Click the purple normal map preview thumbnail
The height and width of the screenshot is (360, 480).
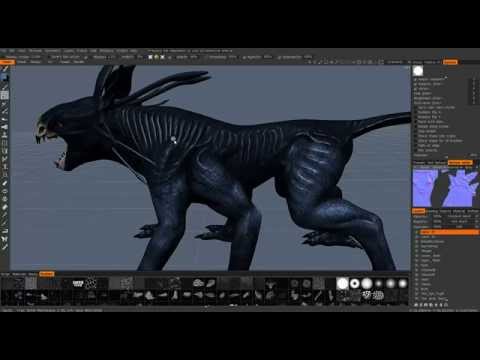click(x=446, y=188)
